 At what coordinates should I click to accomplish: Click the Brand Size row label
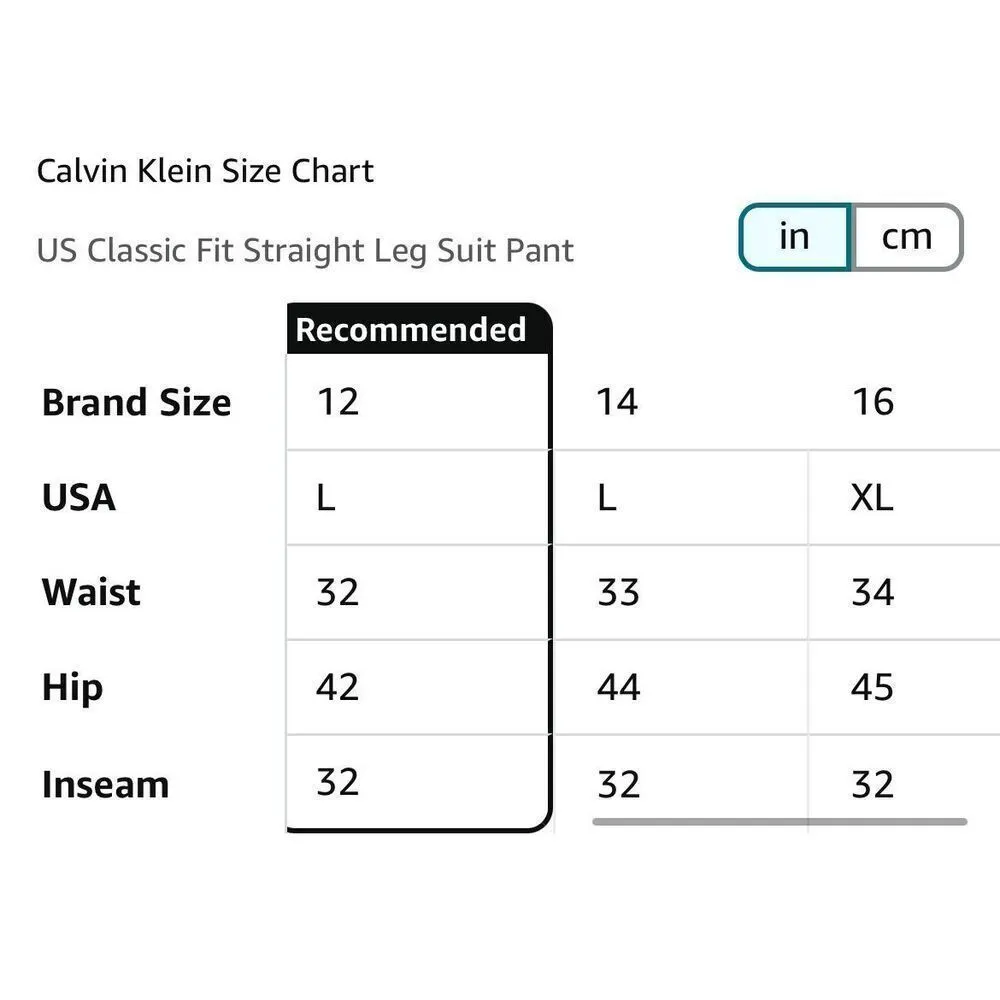click(135, 402)
